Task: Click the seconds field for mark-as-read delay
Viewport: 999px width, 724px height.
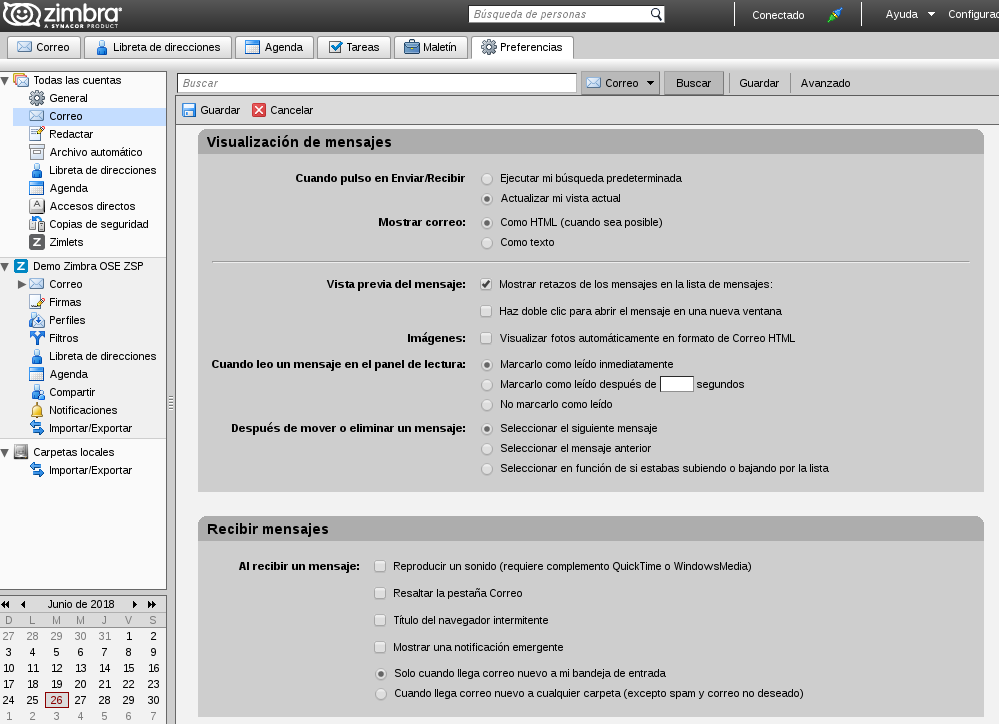Action: pyautogui.click(x=677, y=384)
